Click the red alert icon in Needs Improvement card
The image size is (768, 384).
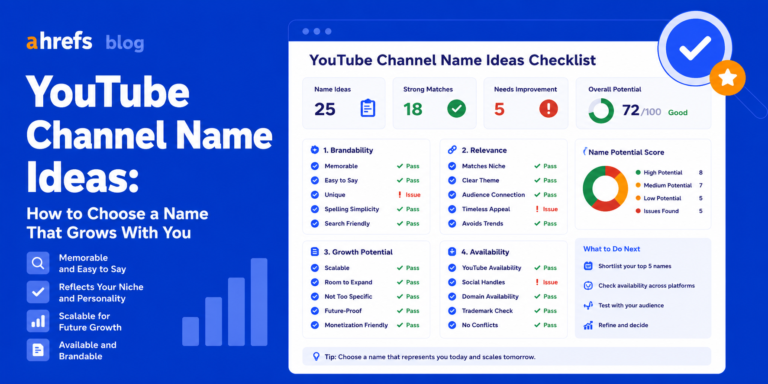click(549, 108)
